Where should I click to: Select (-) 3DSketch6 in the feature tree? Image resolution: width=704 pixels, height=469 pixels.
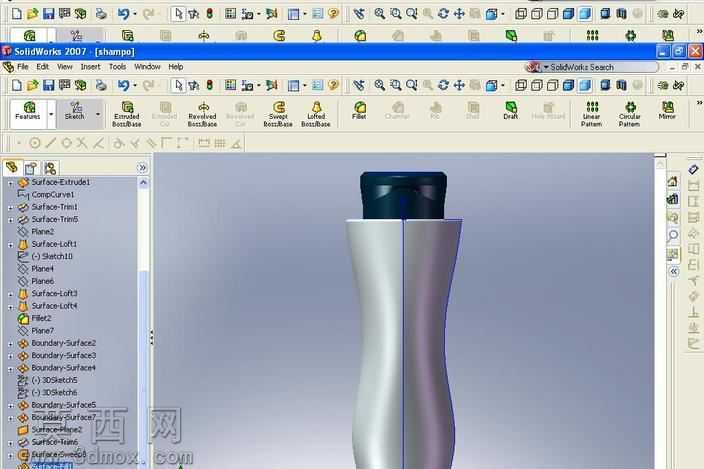54,392
